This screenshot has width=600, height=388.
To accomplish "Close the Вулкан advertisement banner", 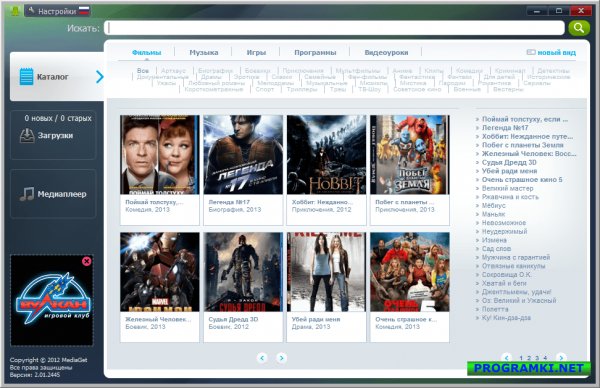I will click(x=86, y=261).
